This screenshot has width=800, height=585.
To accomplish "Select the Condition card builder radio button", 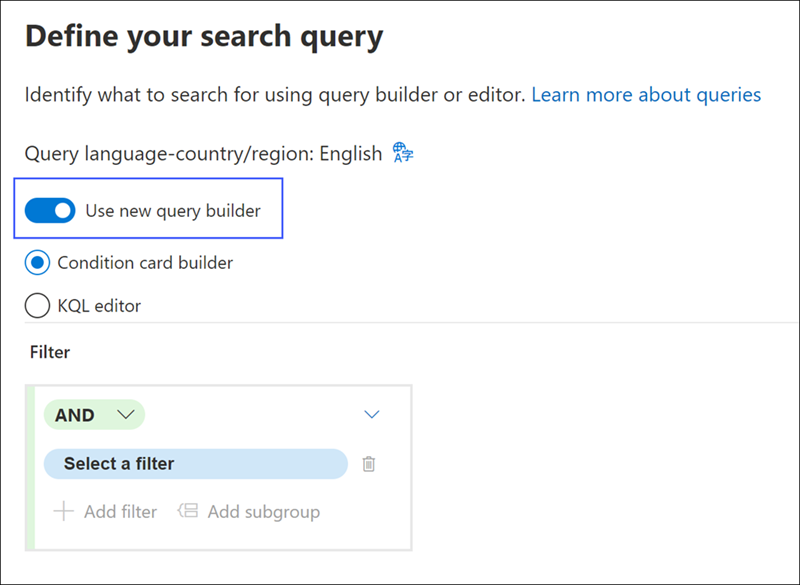I will [37, 263].
